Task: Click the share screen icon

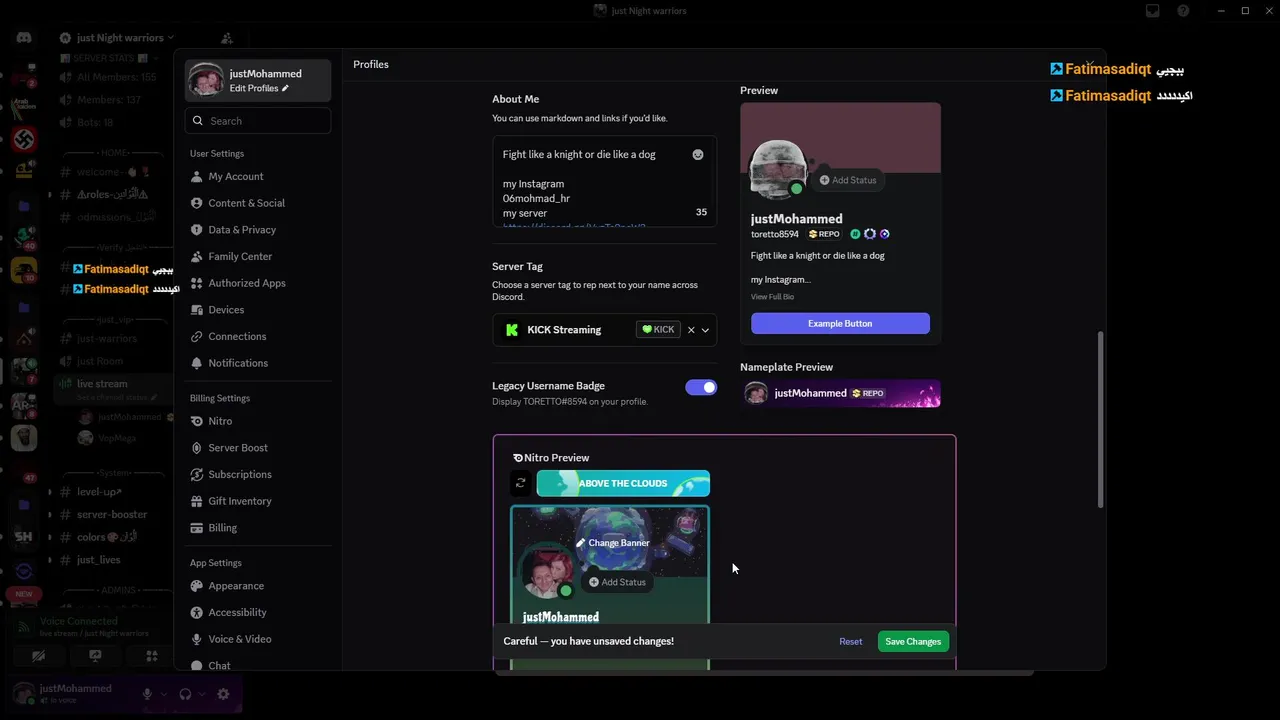Action: [x=95, y=656]
